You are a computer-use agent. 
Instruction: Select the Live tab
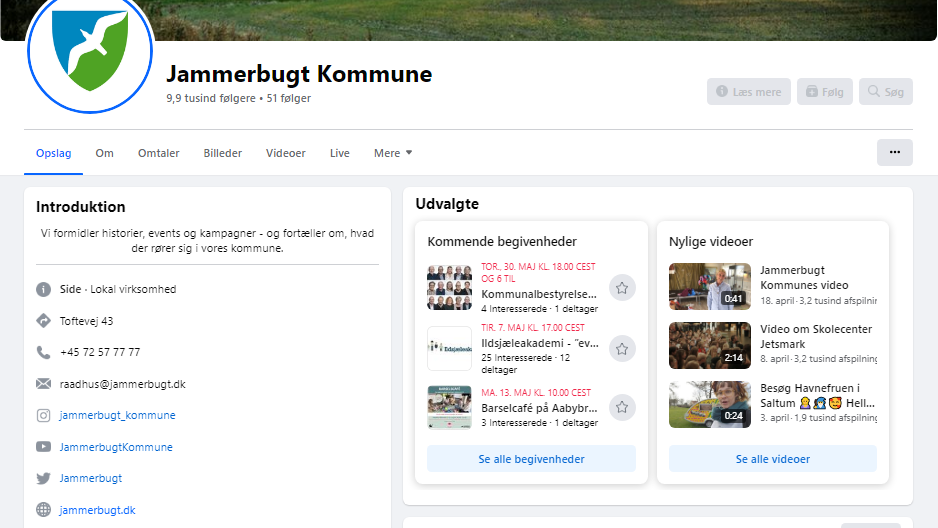point(339,153)
